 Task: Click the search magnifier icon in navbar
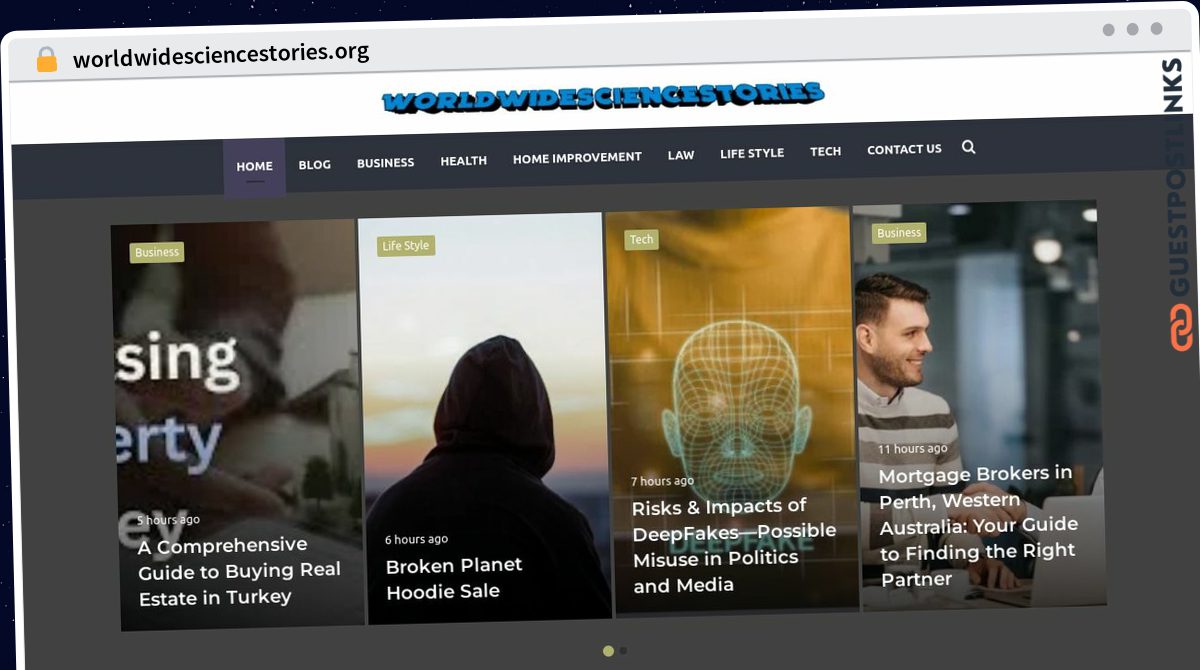pyautogui.click(x=968, y=147)
